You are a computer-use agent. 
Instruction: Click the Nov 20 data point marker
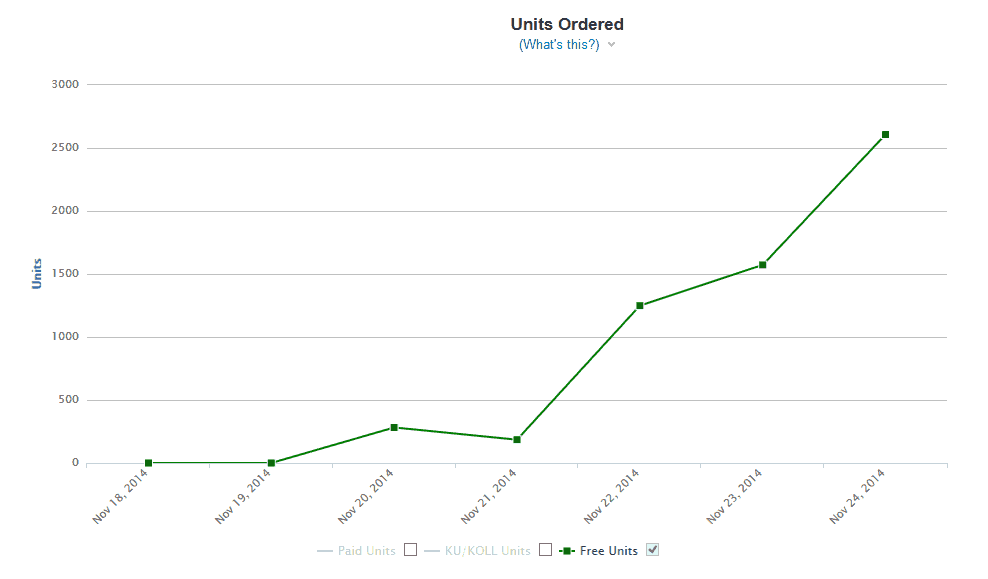click(x=394, y=426)
